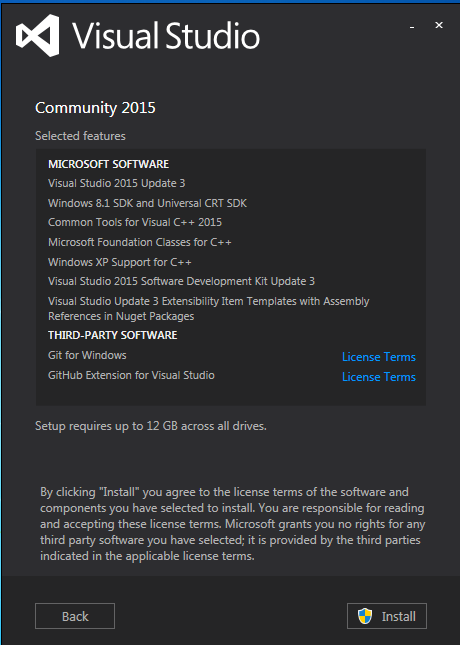
Task: Start setup with the Install button
Action: 387,616
